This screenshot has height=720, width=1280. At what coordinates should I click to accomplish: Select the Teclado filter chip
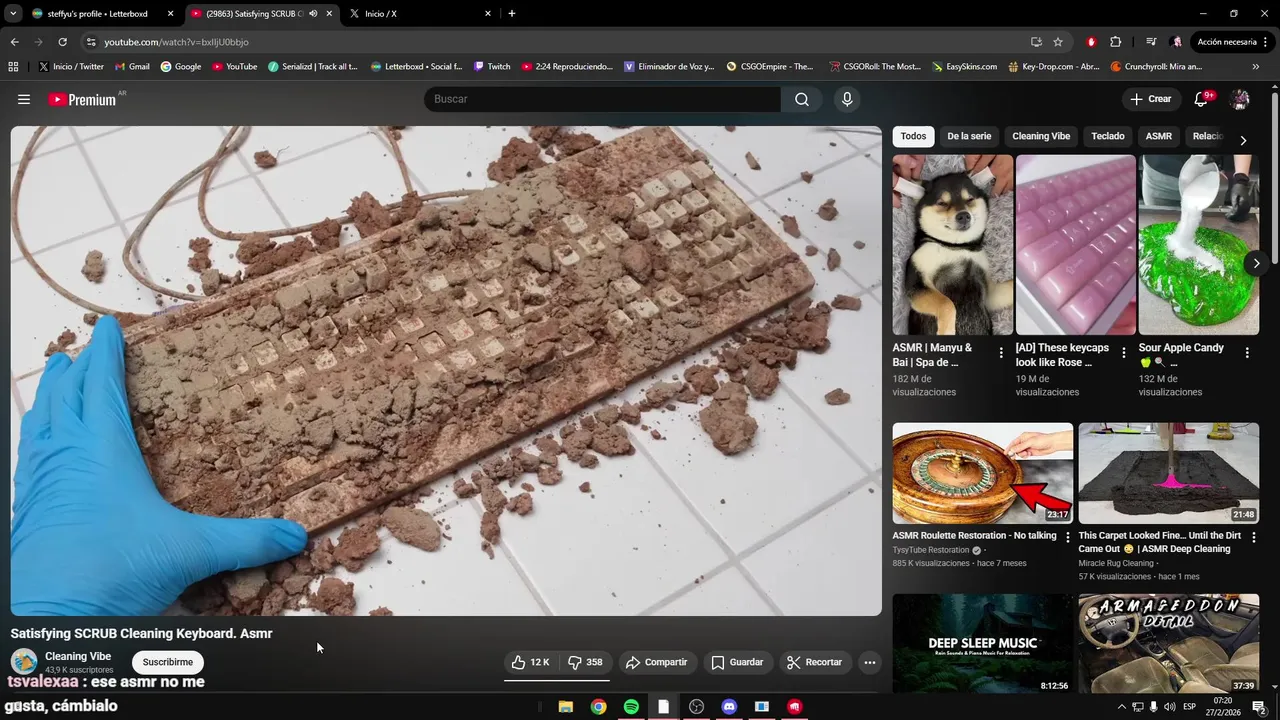click(1108, 136)
